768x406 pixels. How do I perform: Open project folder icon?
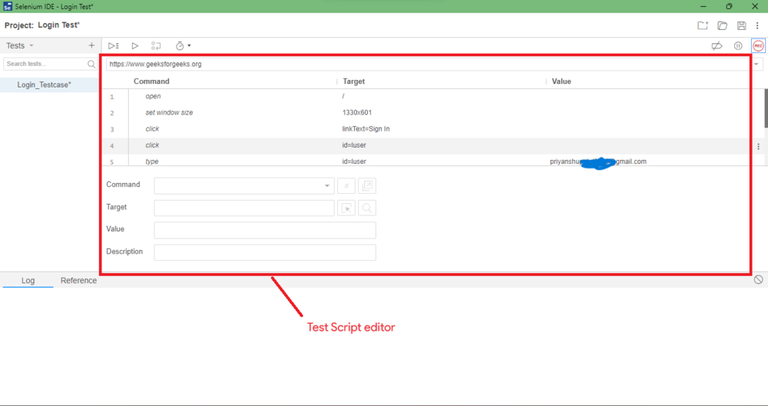(x=722, y=25)
